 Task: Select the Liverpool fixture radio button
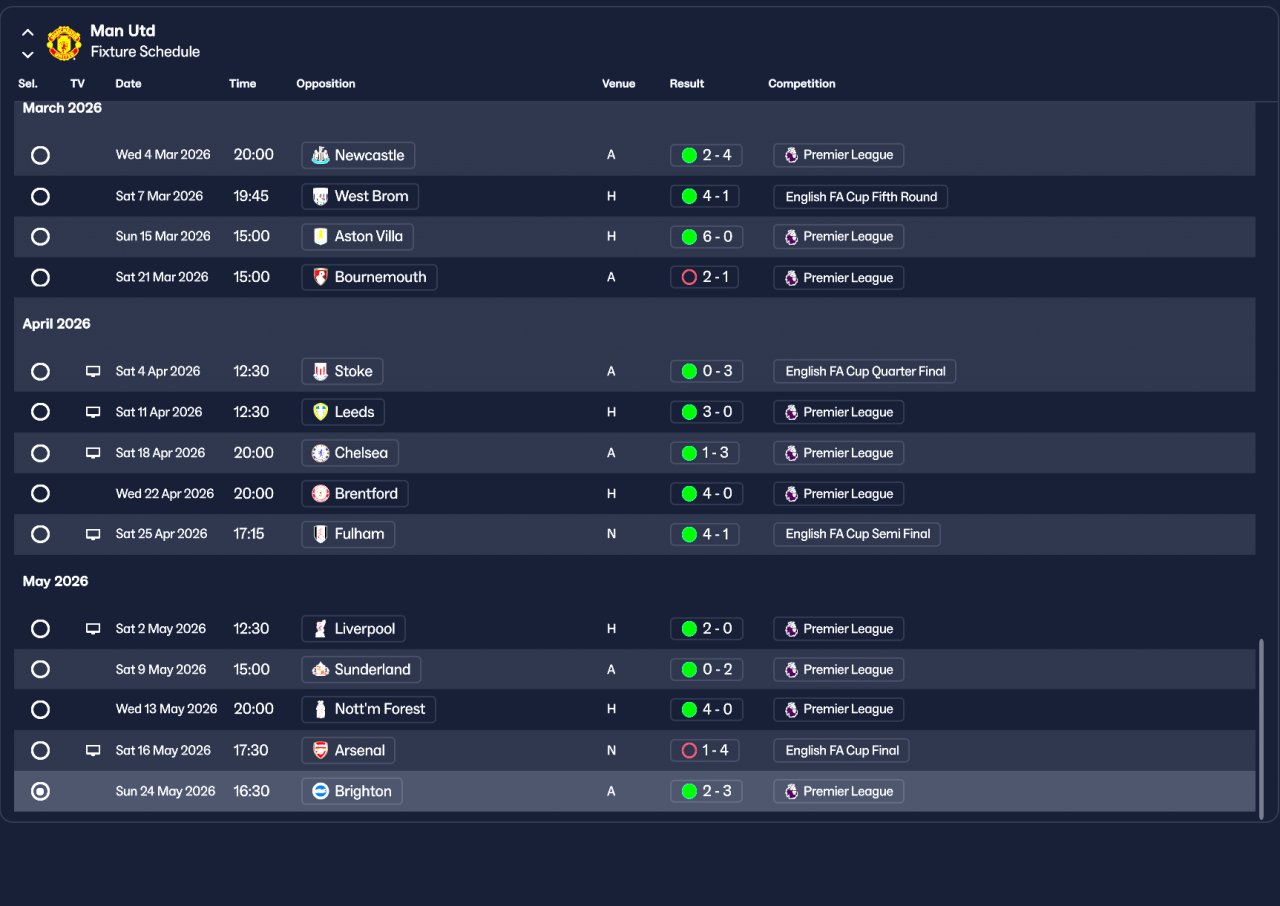[40, 629]
